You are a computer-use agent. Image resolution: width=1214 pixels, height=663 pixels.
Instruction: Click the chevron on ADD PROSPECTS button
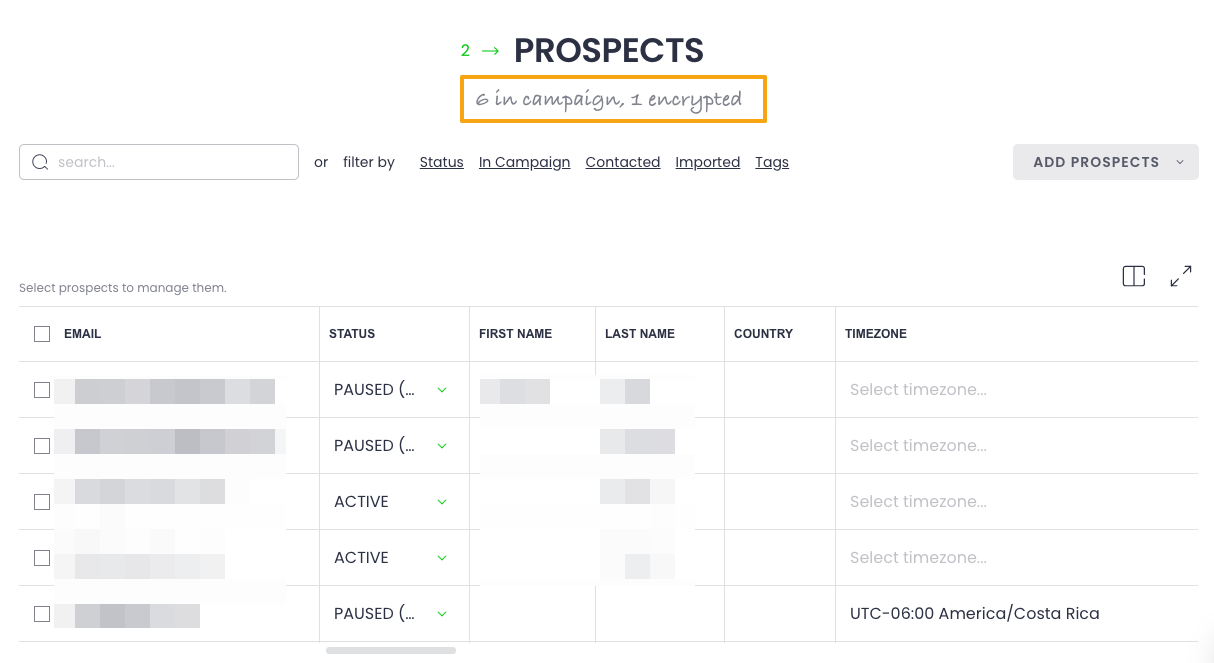(1180, 162)
